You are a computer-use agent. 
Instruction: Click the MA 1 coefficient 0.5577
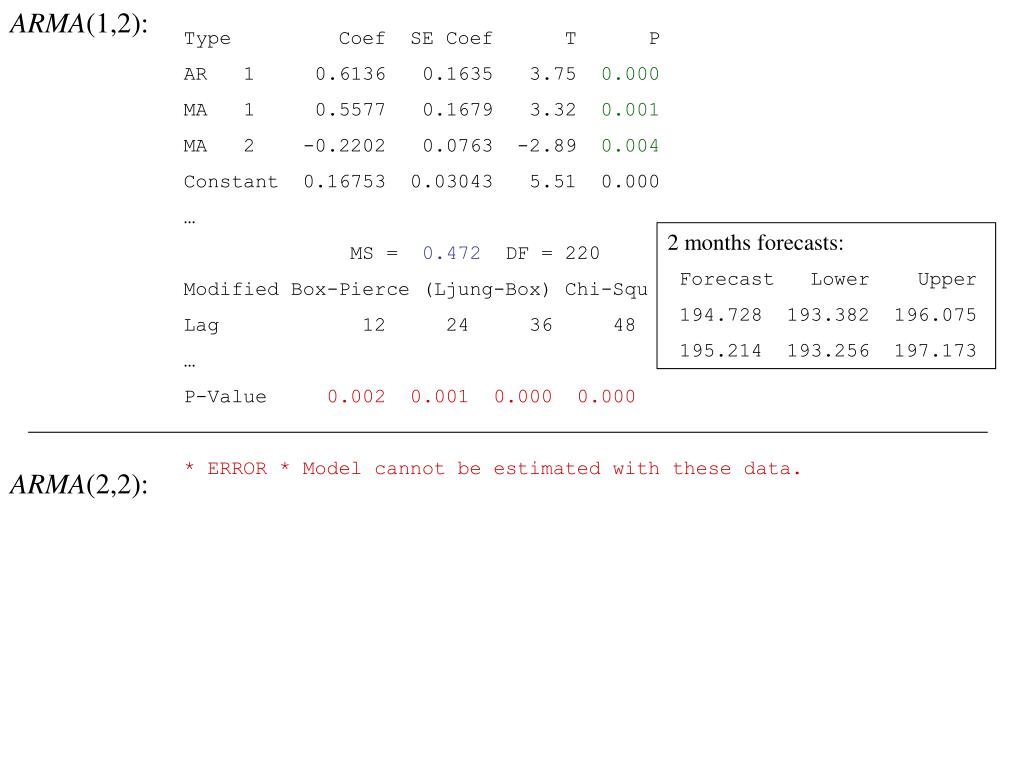351,110
